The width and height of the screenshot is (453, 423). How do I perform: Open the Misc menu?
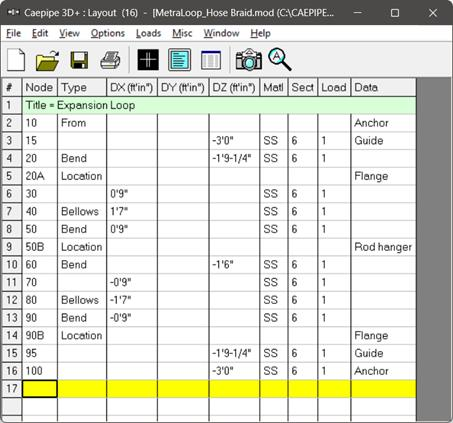[182, 33]
